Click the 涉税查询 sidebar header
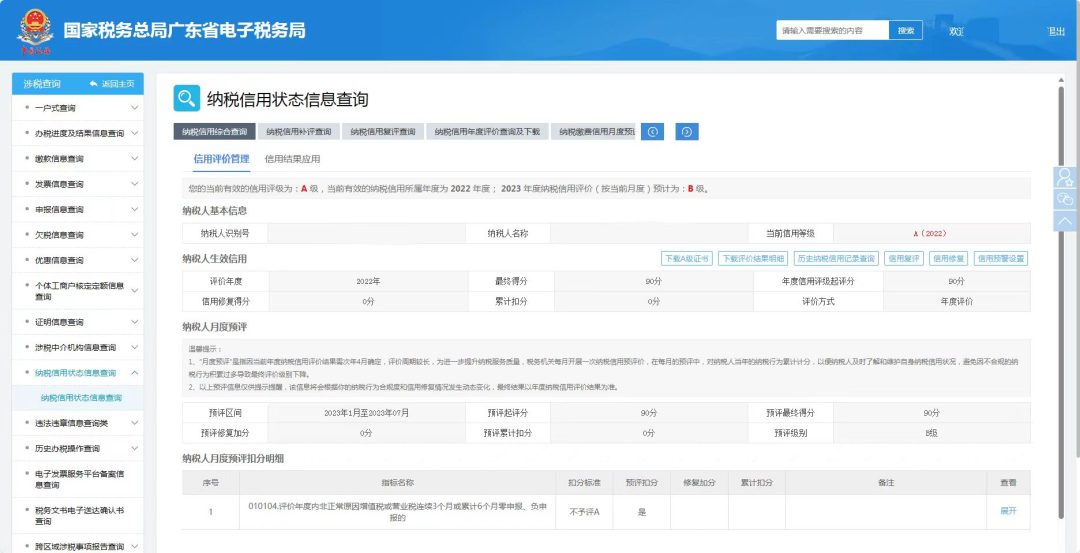1080x553 pixels. tap(42, 84)
